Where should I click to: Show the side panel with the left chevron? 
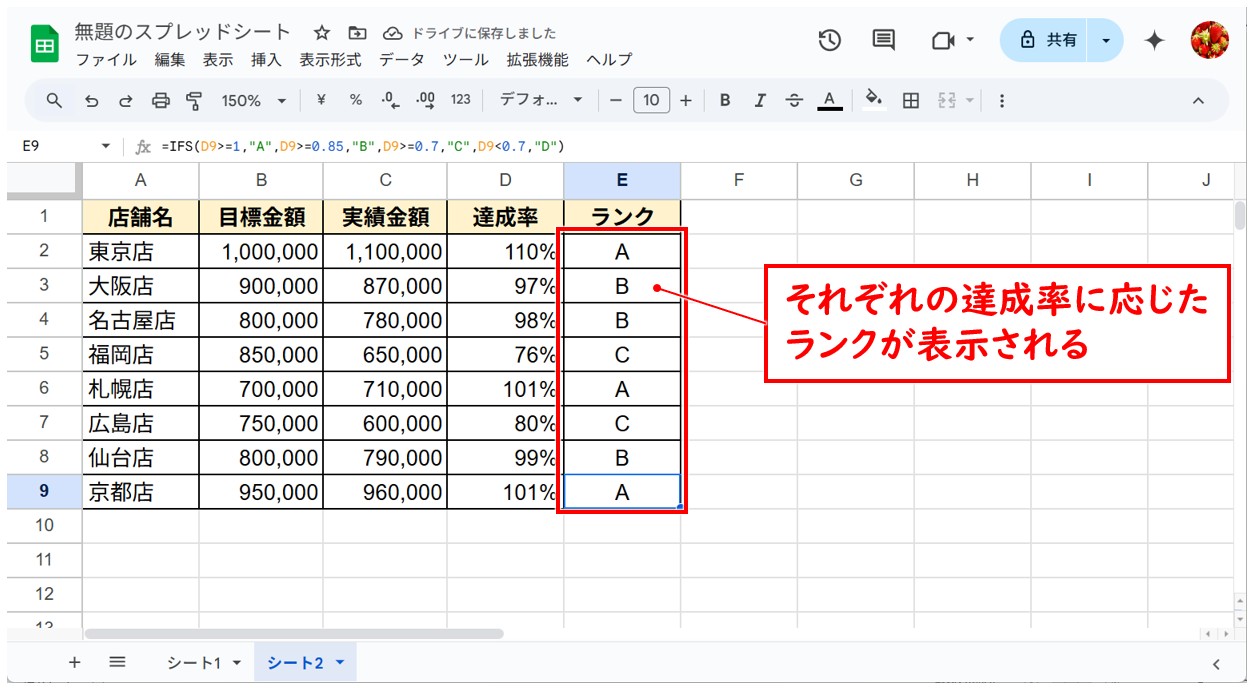click(x=1216, y=664)
